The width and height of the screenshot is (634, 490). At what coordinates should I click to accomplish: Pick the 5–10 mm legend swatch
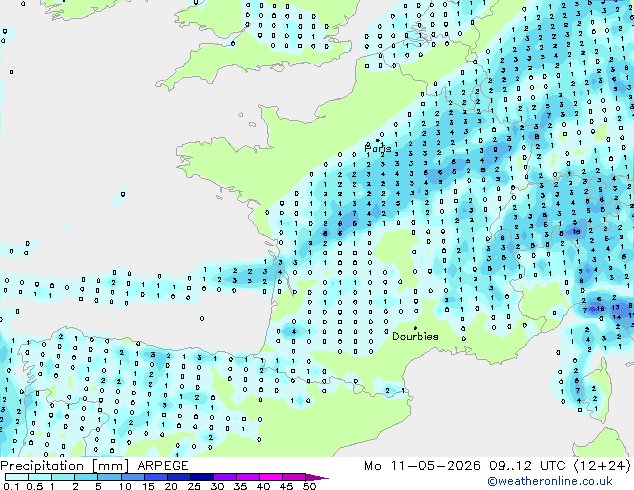109,477
